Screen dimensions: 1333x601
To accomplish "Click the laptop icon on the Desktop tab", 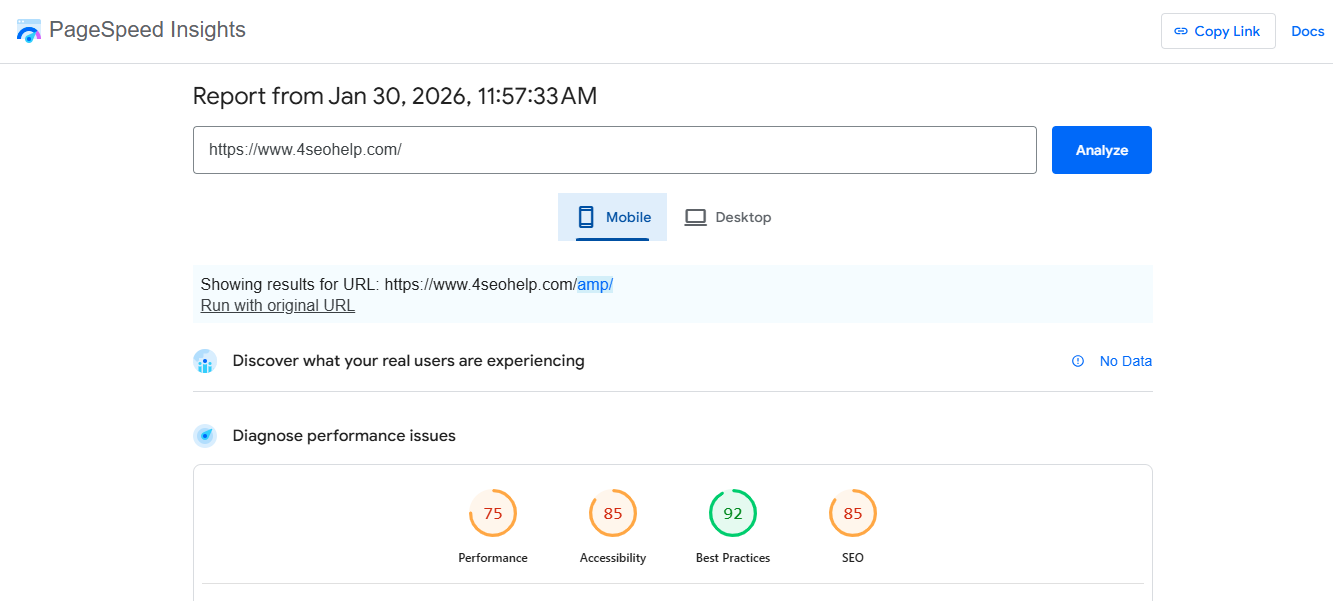I will pyautogui.click(x=696, y=216).
